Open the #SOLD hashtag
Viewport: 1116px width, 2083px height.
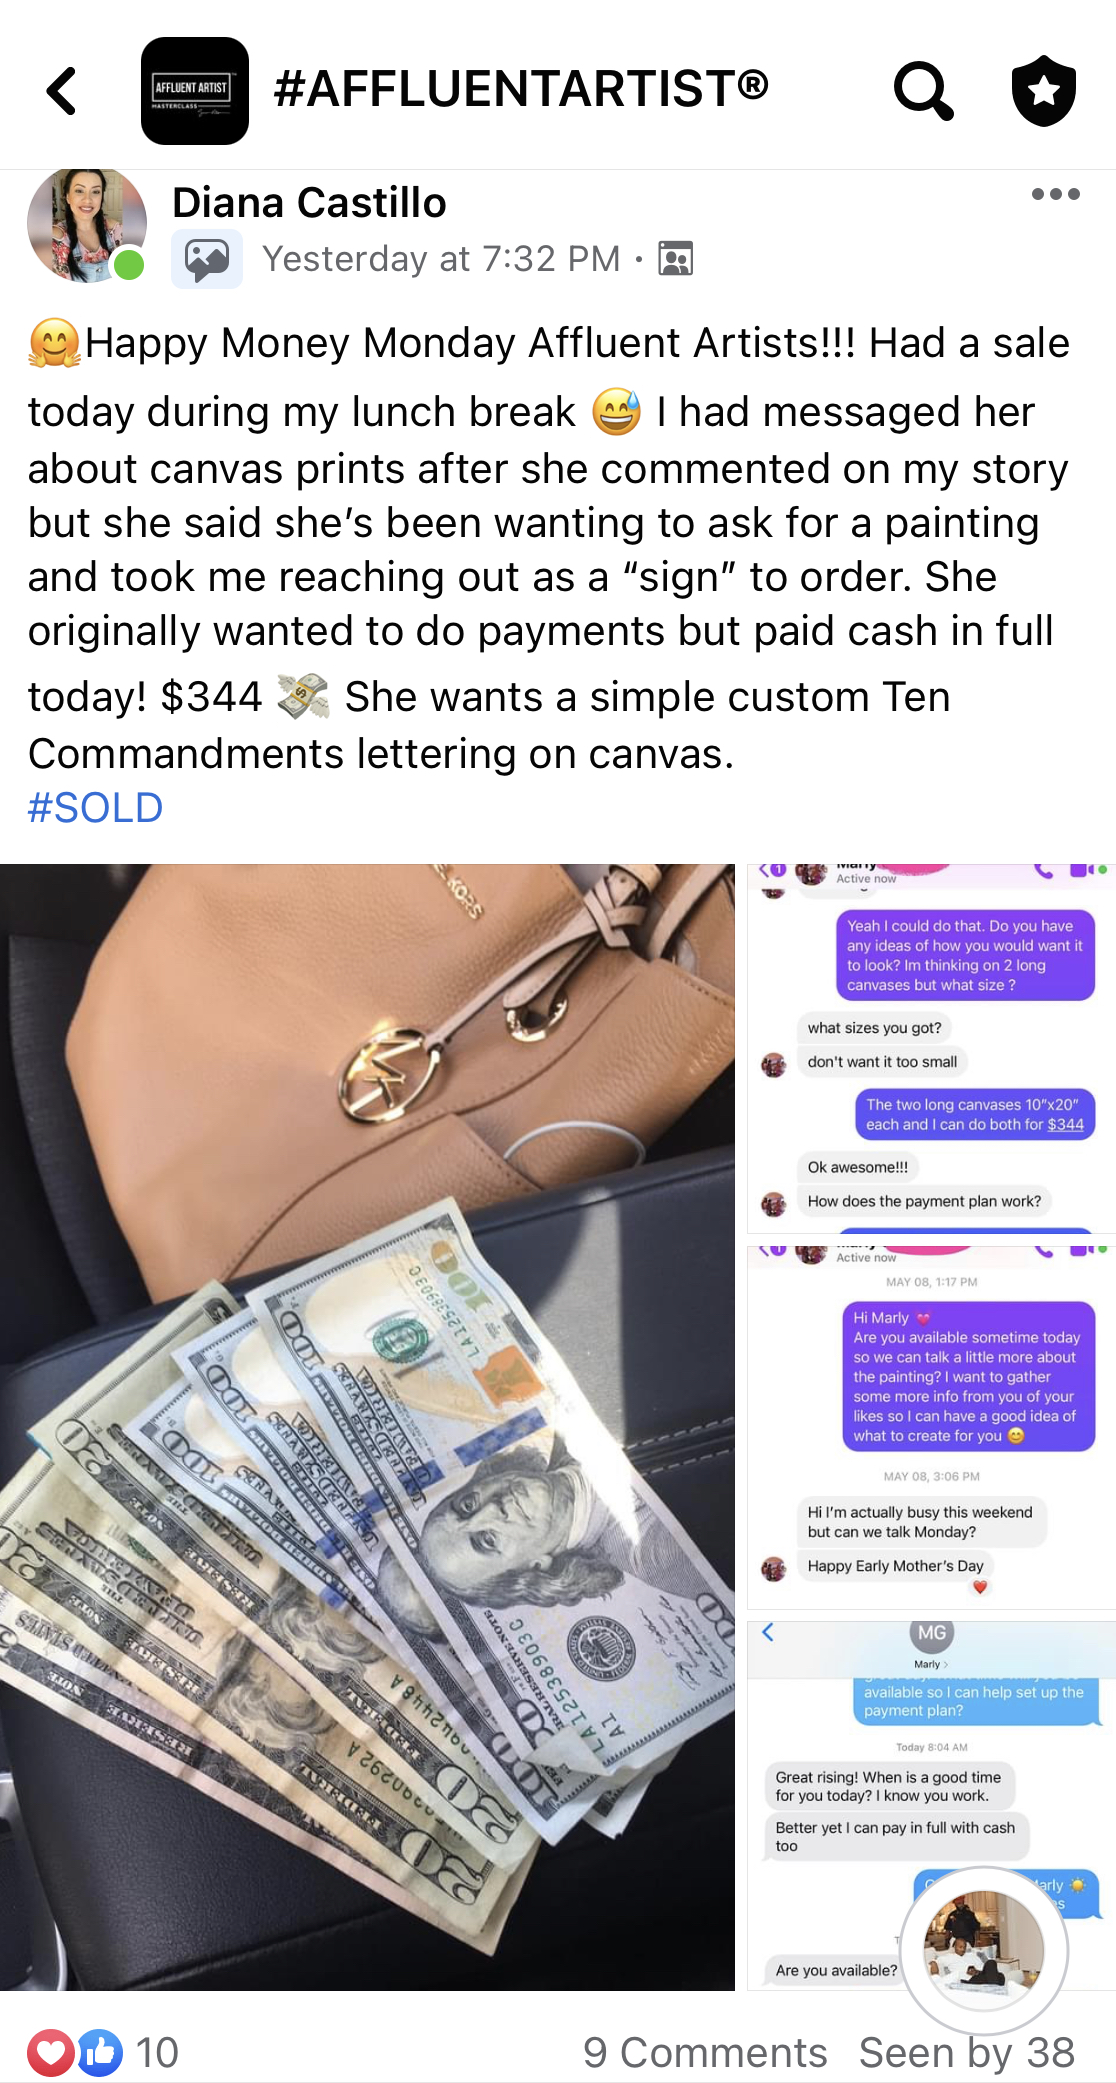pyautogui.click(x=95, y=808)
